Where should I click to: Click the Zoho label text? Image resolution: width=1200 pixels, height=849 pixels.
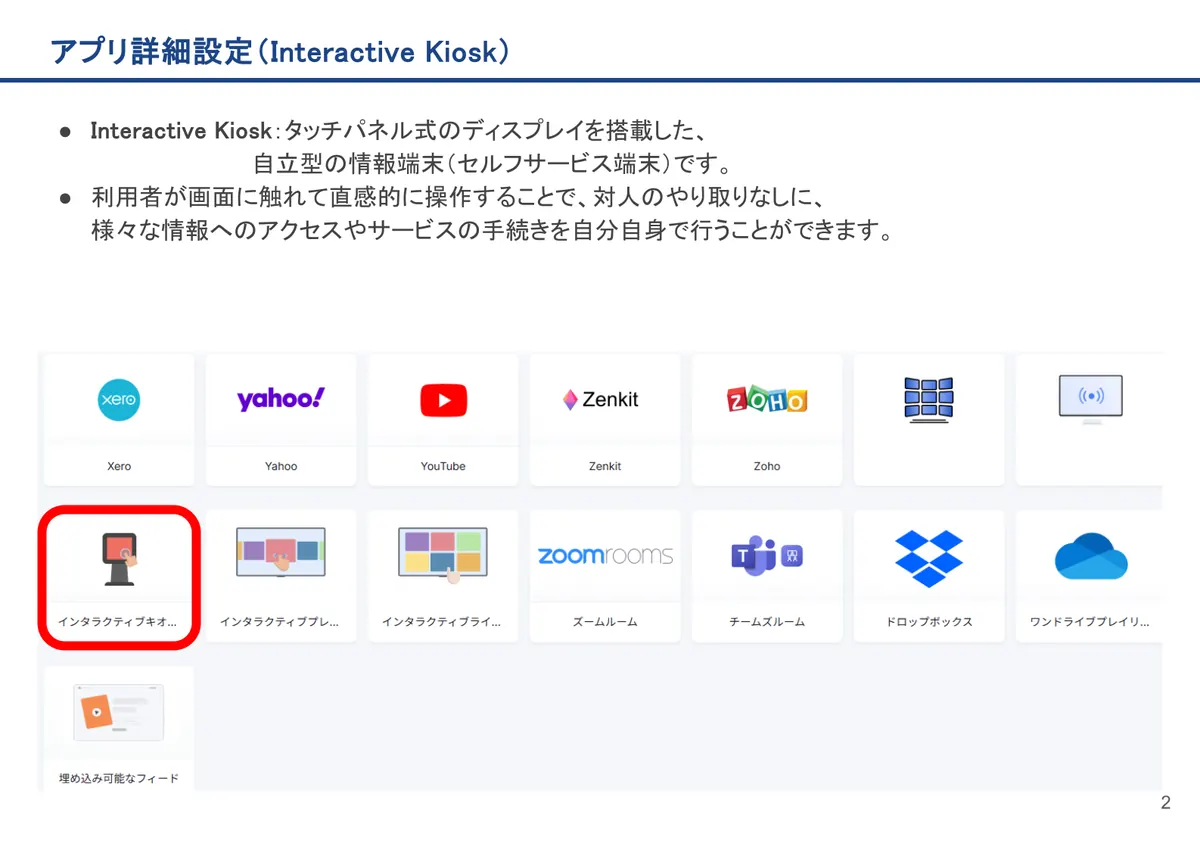tap(767, 466)
